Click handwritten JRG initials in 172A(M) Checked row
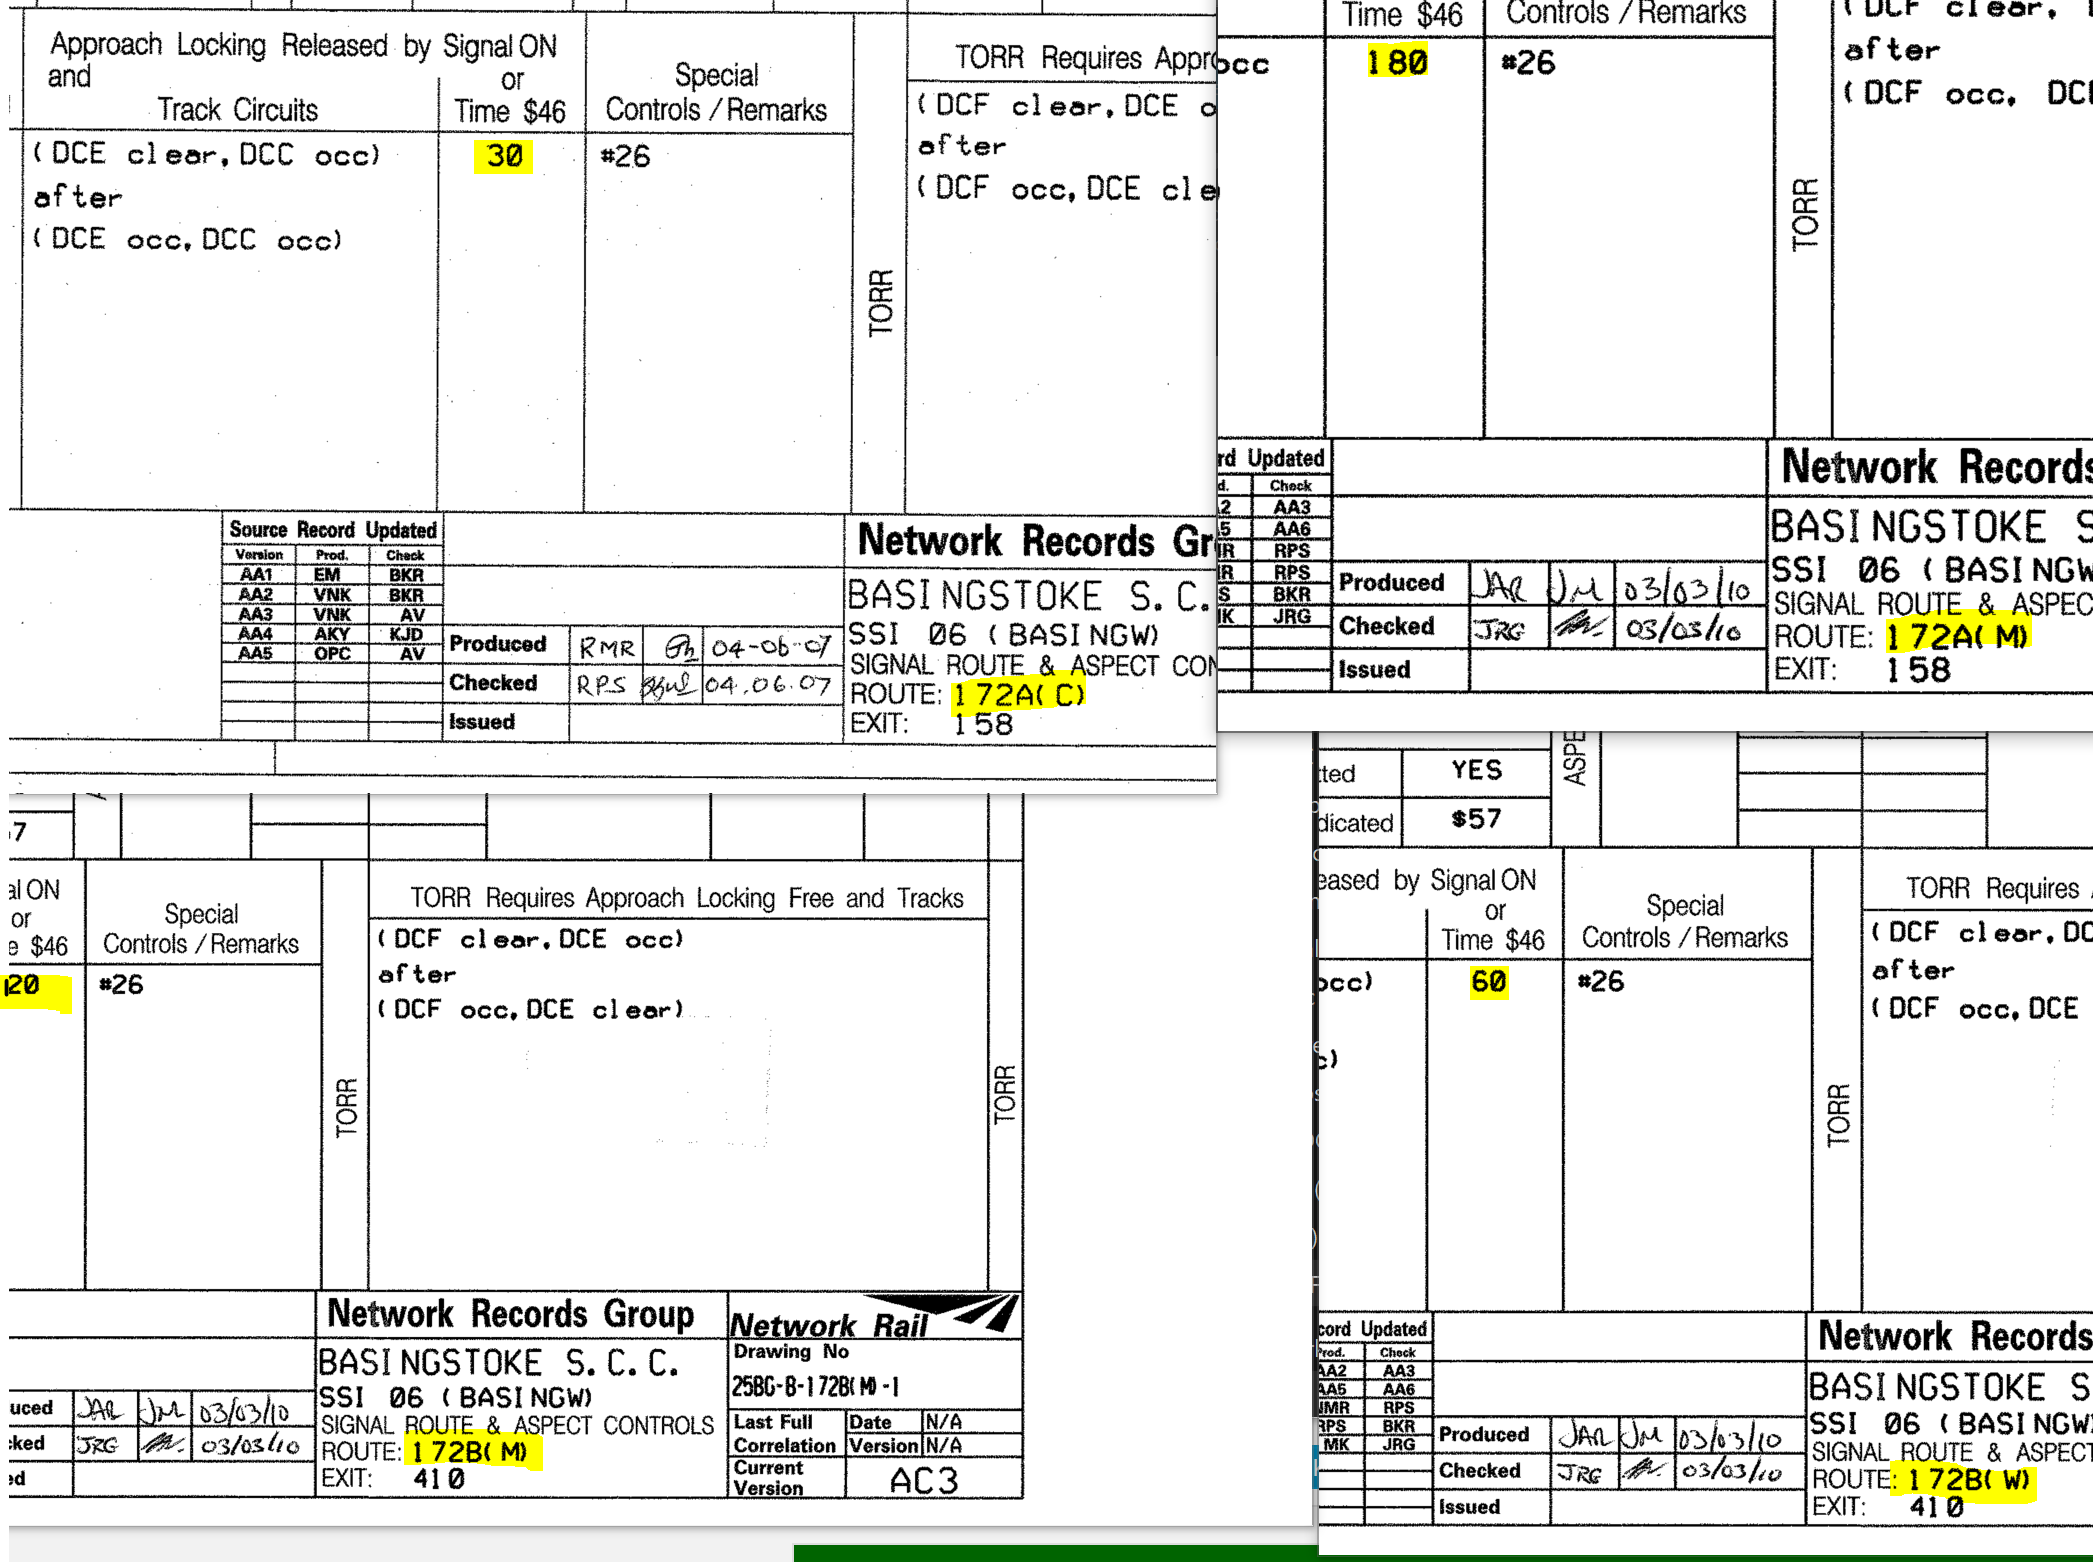Image resolution: width=2093 pixels, height=1562 pixels. click(x=1499, y=630)
